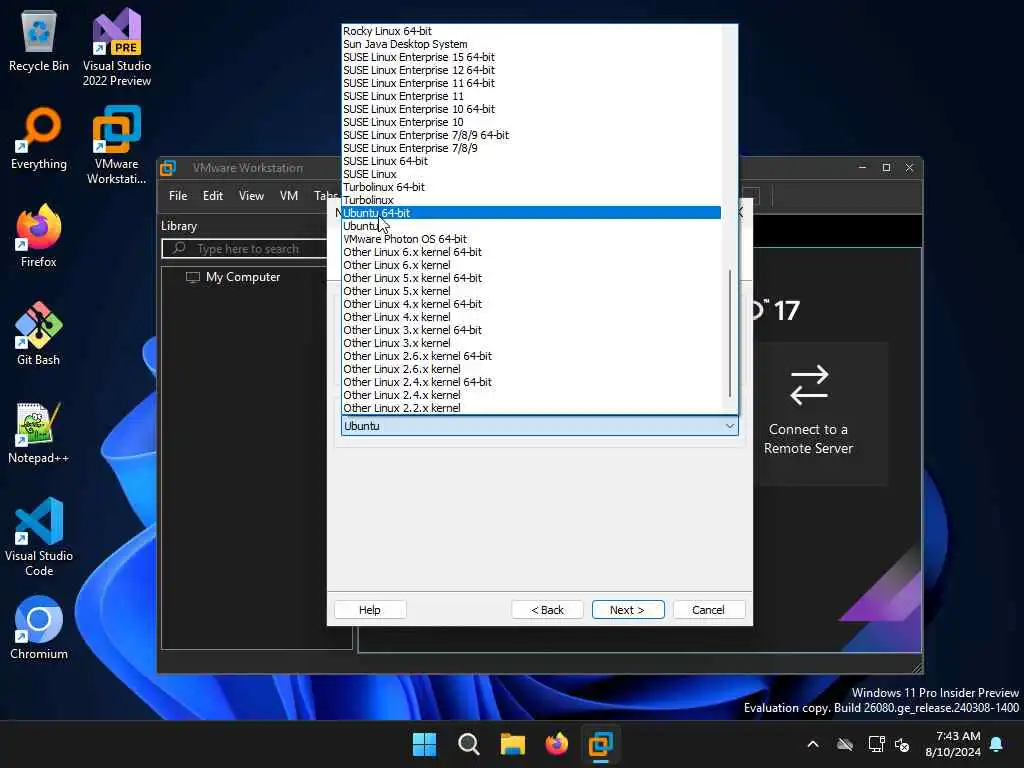Select SUSE Linux Enterprise 7/8/9 64-bit

click(531, 135)
